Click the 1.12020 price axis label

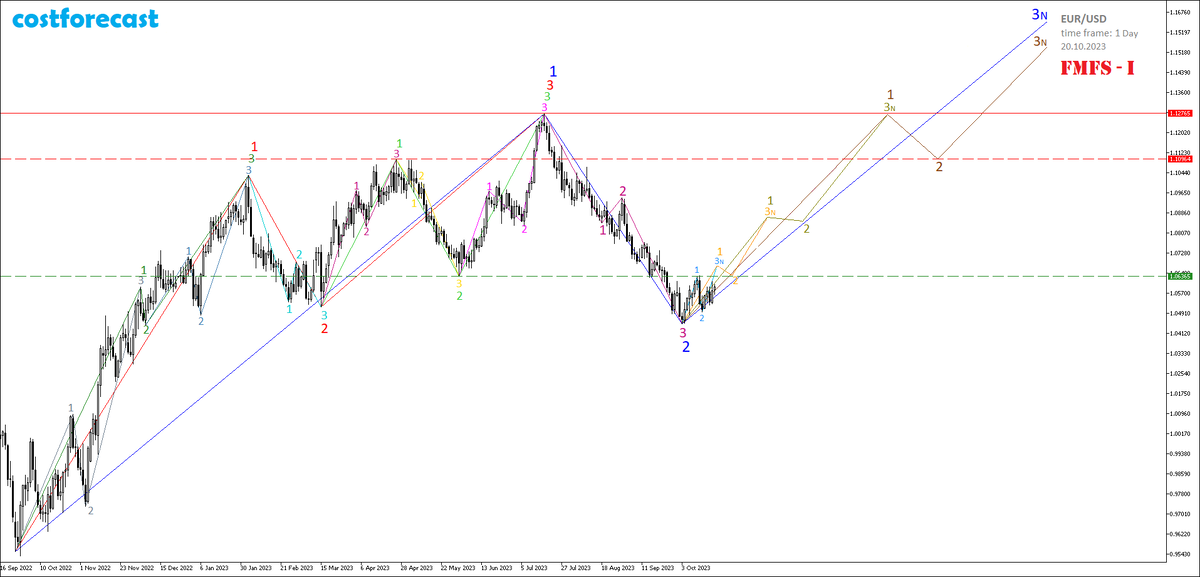click(x=1180, y=132)
